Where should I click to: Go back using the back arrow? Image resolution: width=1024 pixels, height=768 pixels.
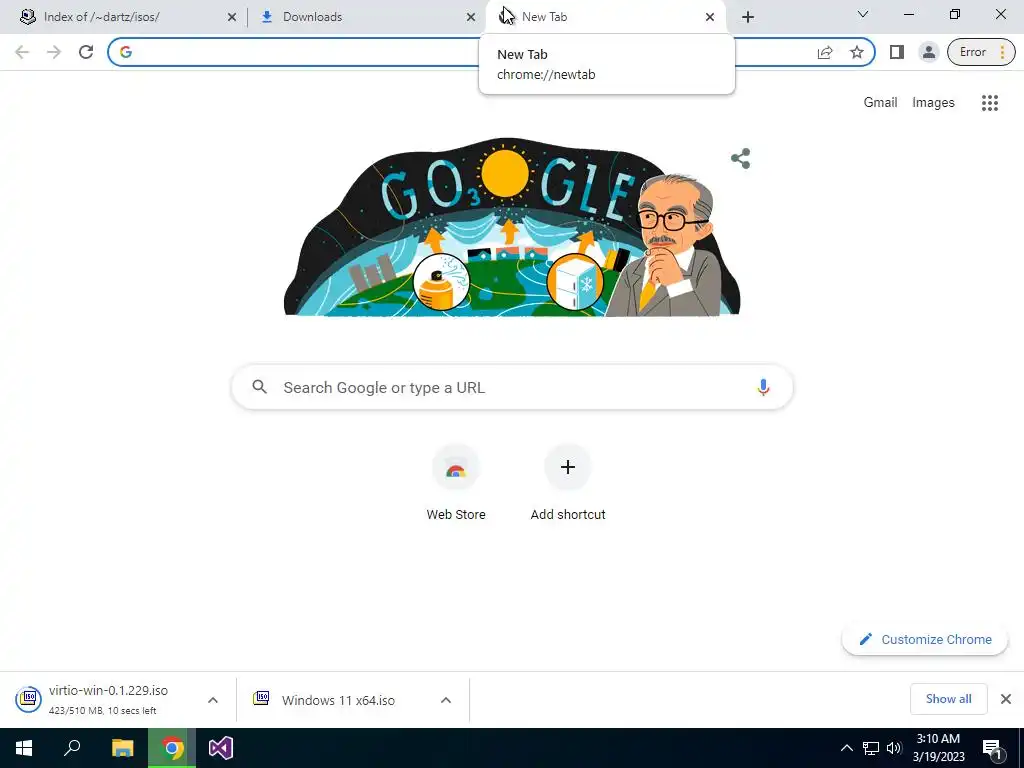click(22, 52)
